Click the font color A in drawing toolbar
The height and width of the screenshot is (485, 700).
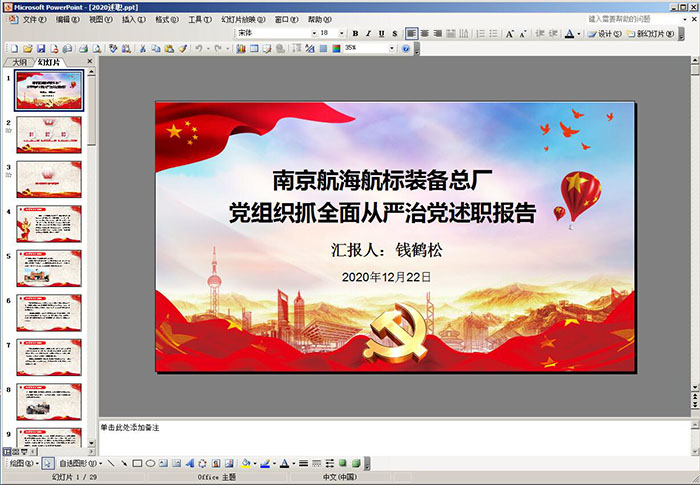click(x=284, y=464)
